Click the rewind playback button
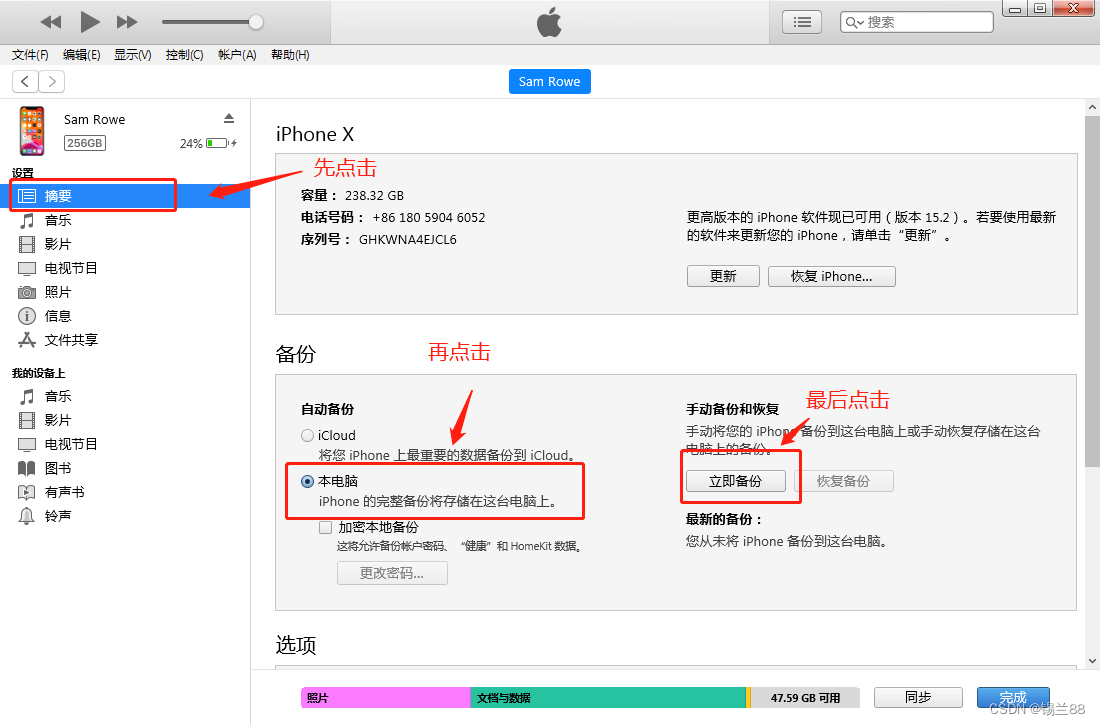1100x725 pixels. (x=51, y=22)
